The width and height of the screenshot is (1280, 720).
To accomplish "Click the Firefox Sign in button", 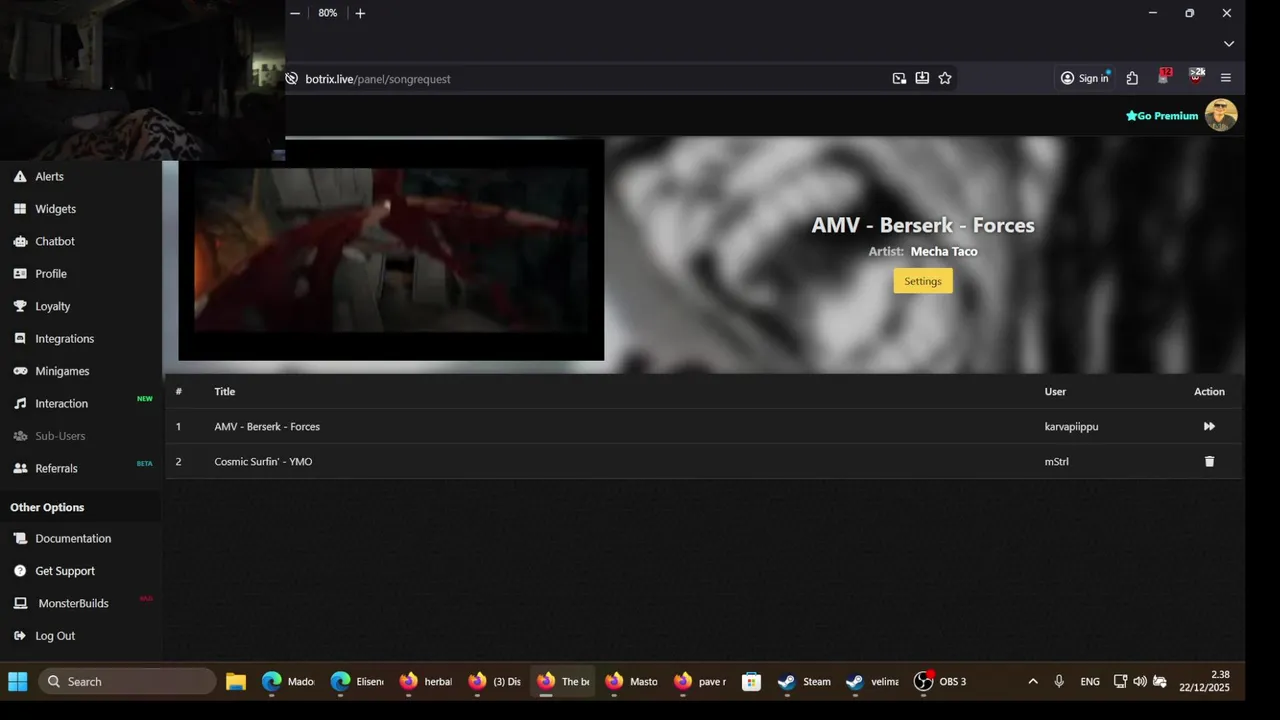I will pos(1085,78).
